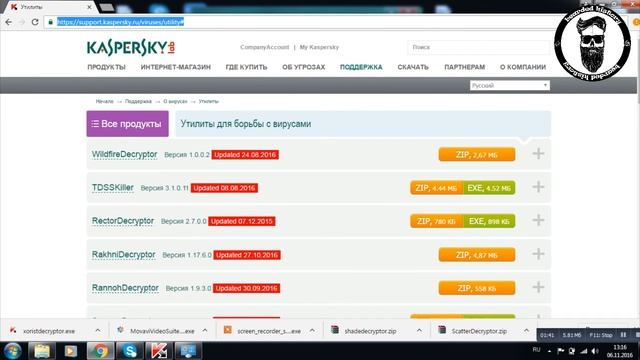This screenshot has height=360, width=640.
Task: Download RectorDecryptor ZIP file
Action: pyautogui.click(x=436, y=221)
